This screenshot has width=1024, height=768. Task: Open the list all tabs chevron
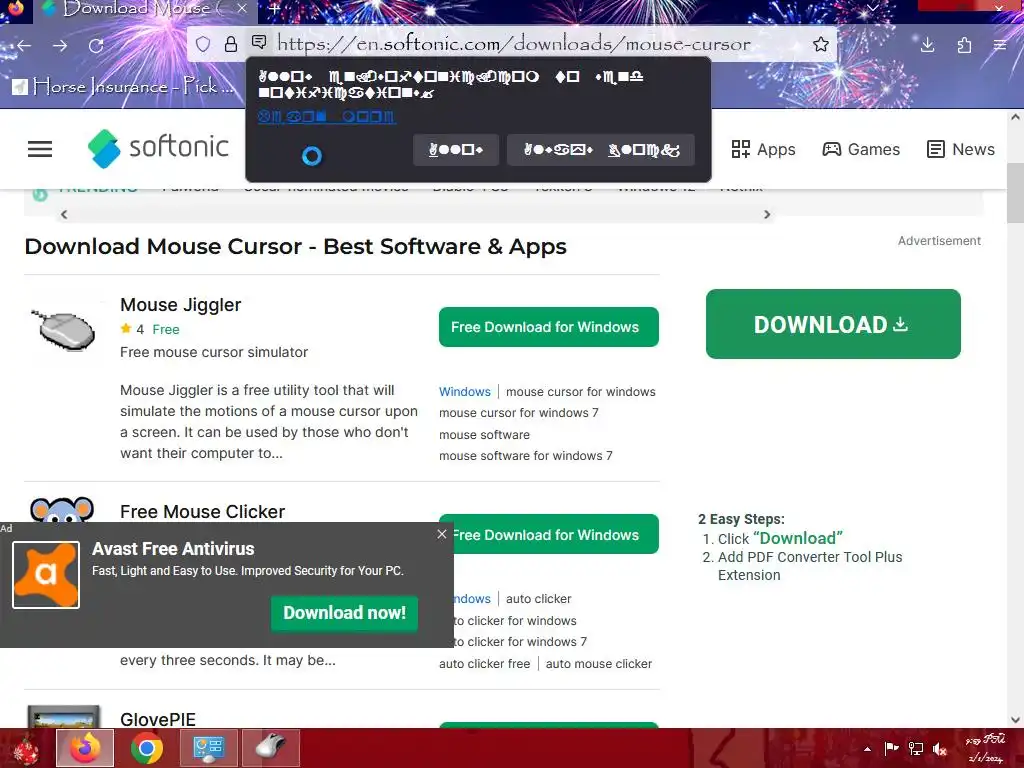[x=872, y=8]
